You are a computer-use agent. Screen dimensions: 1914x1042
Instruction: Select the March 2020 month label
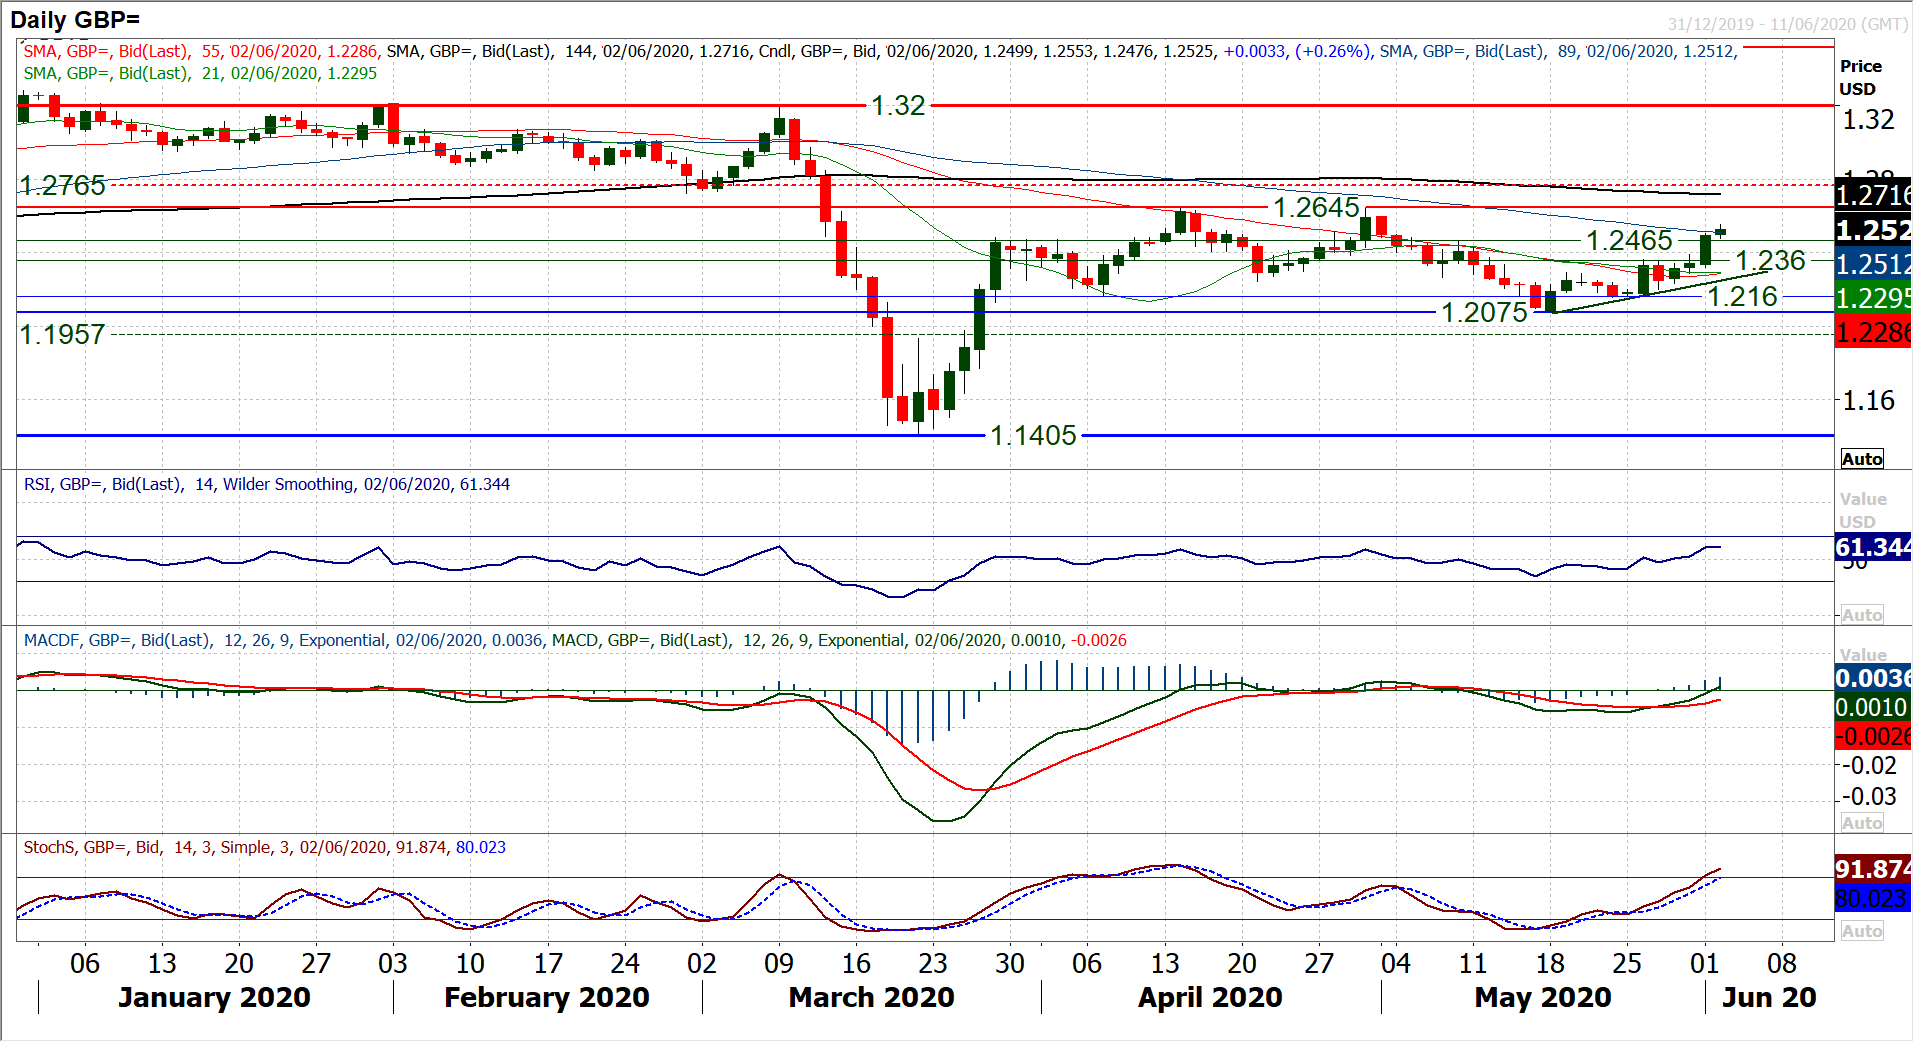pos(871,997)
